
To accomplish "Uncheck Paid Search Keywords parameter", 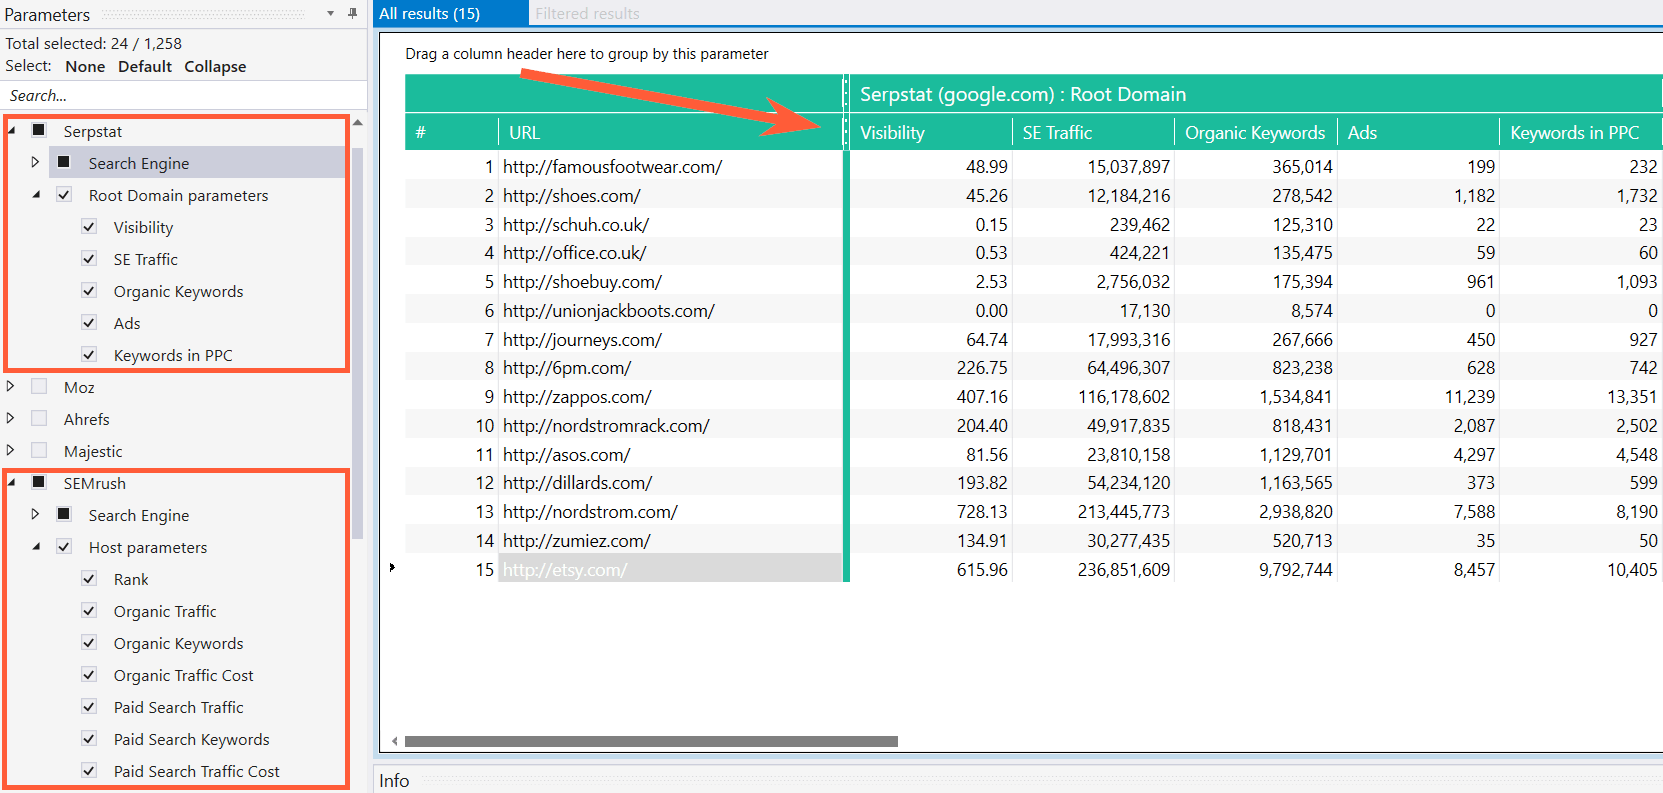I will [89, 739].
